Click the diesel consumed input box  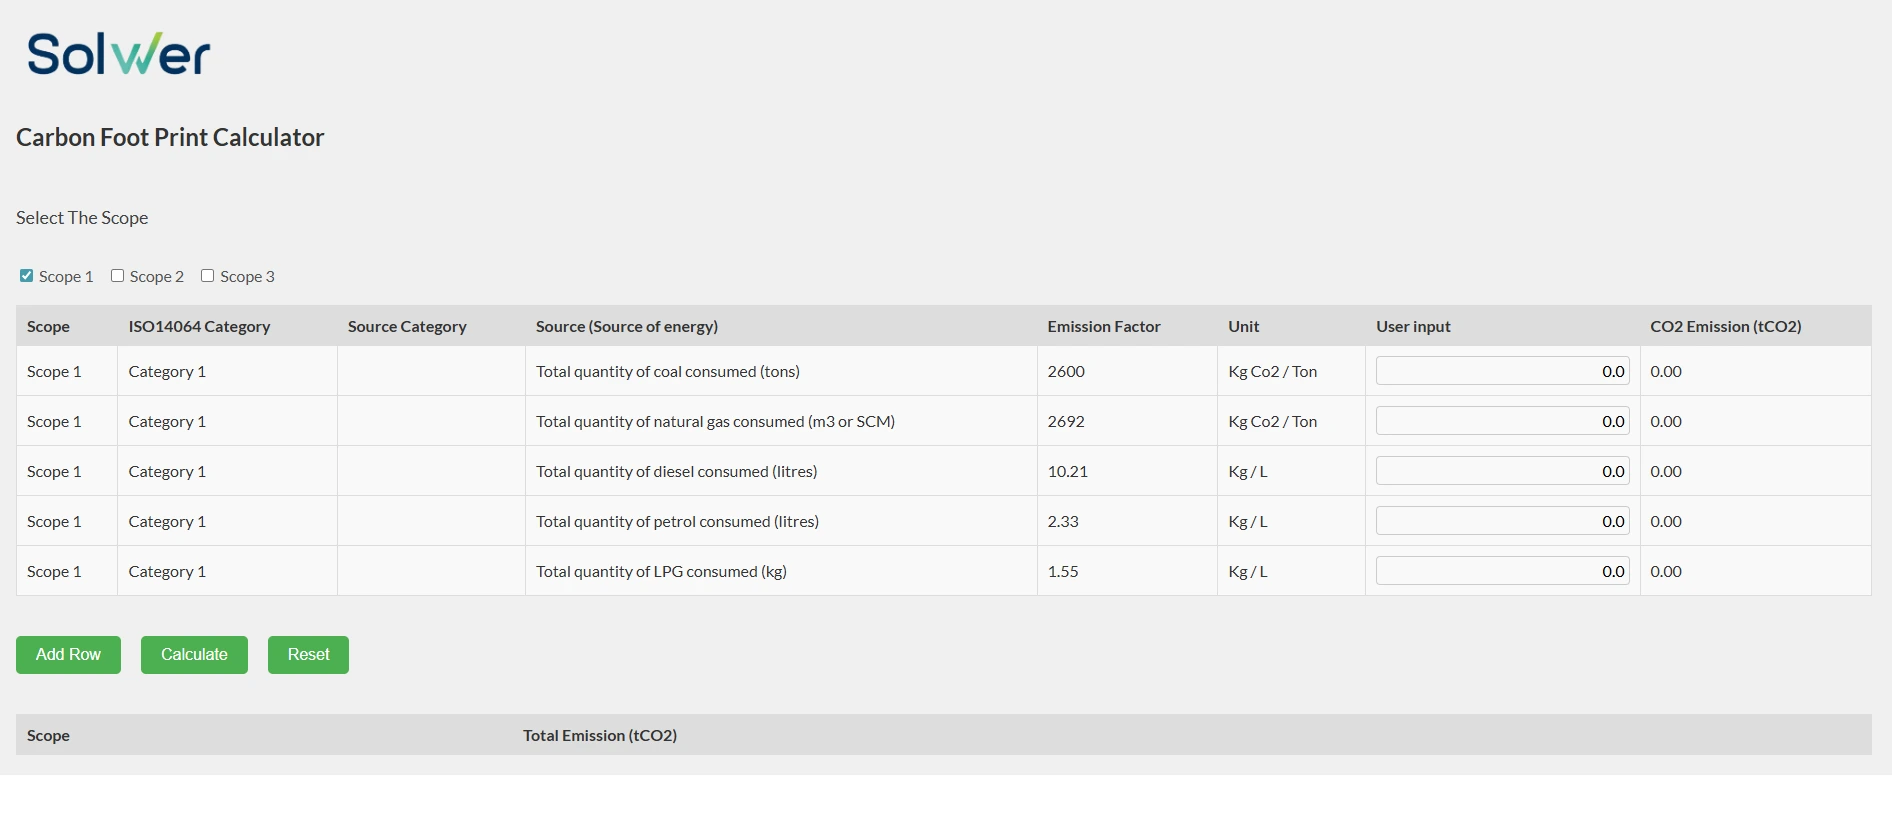(1501, 471)
